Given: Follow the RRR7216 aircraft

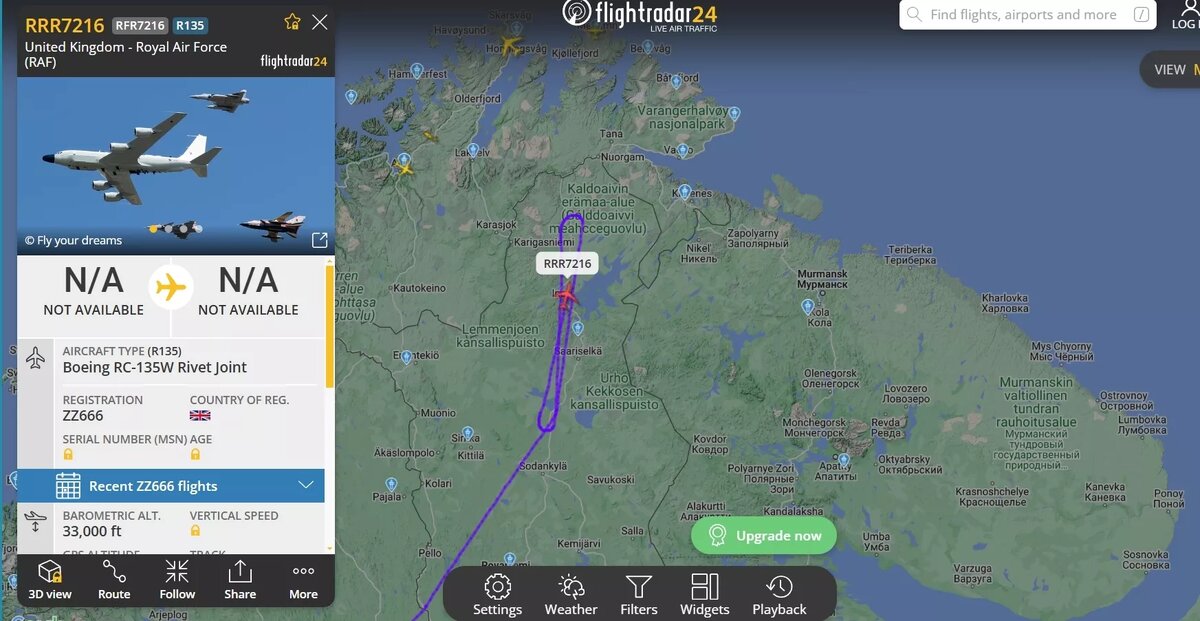Looking at the screenshot, I should click(x=177, y=580).
